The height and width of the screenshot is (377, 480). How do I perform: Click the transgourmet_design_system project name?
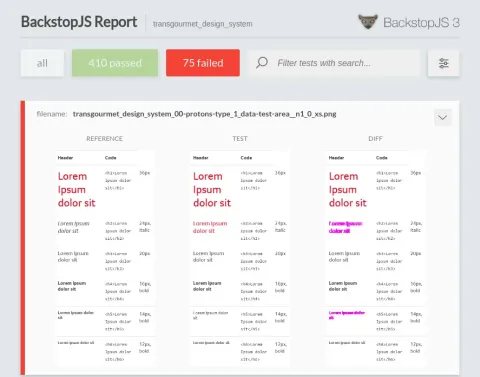(203, 24)
